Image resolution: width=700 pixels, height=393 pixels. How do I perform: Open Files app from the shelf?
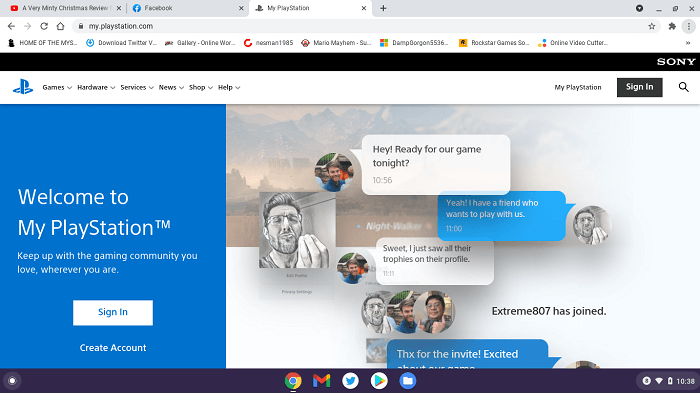point(408,381)
